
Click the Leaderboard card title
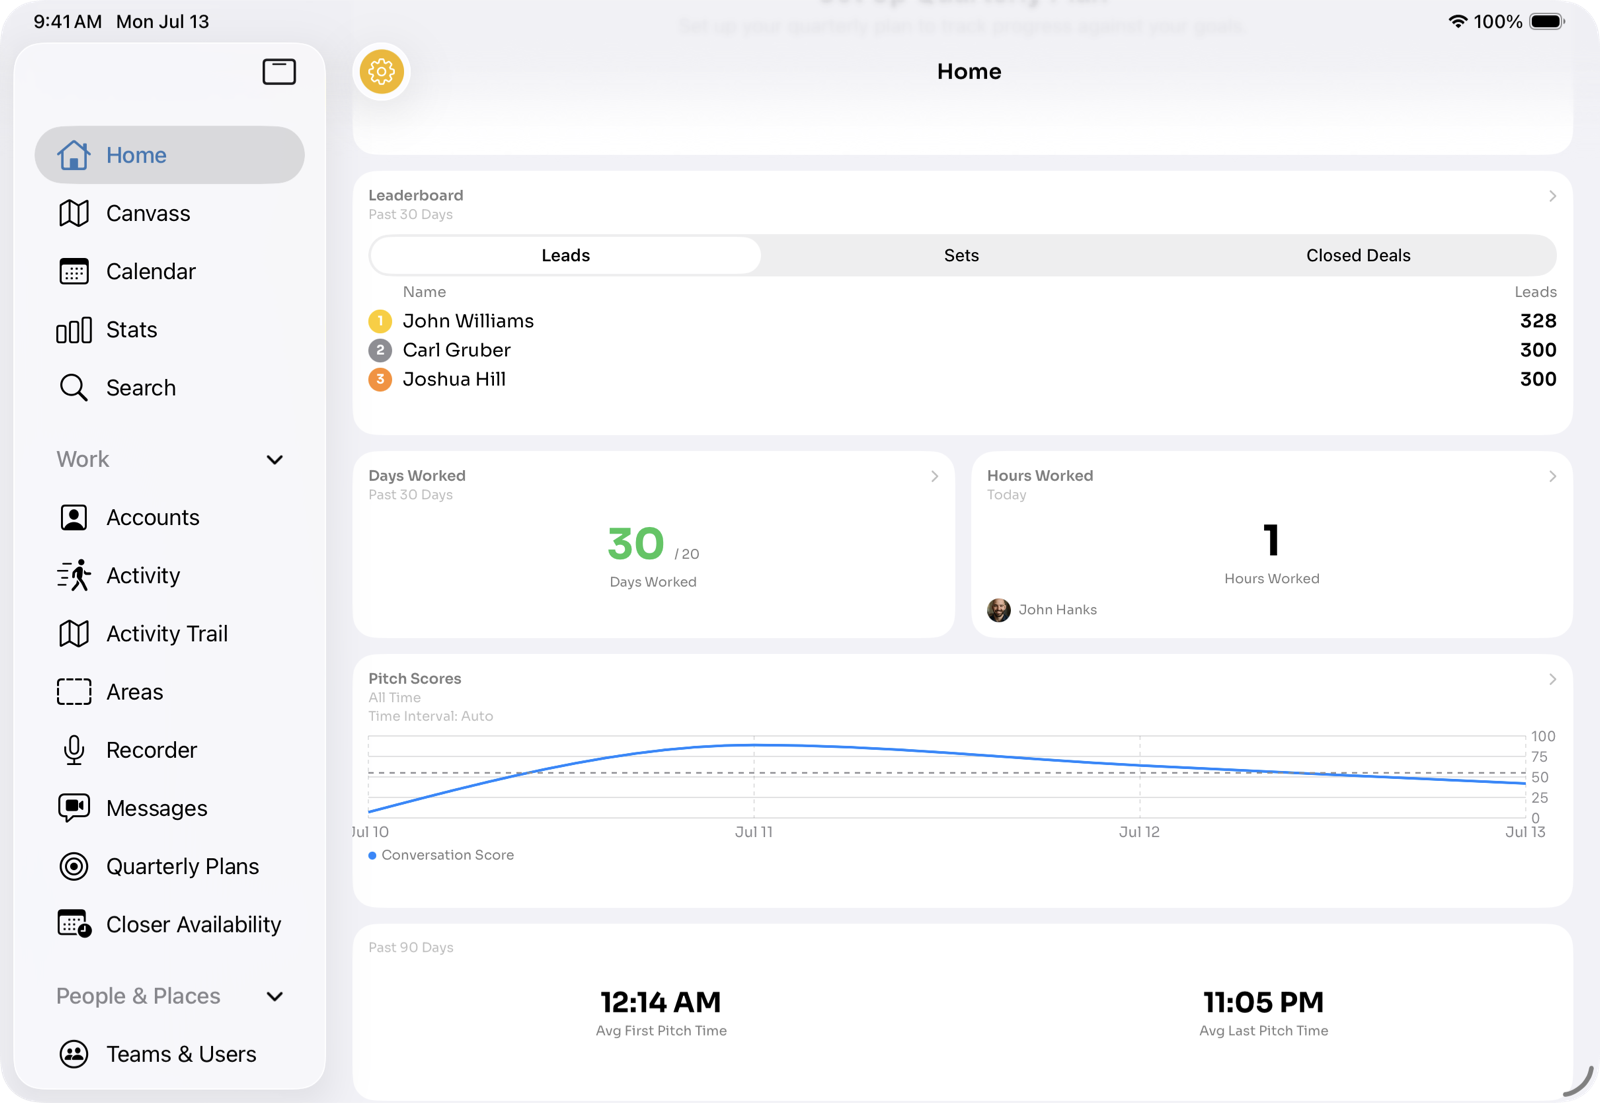point(416,196)
